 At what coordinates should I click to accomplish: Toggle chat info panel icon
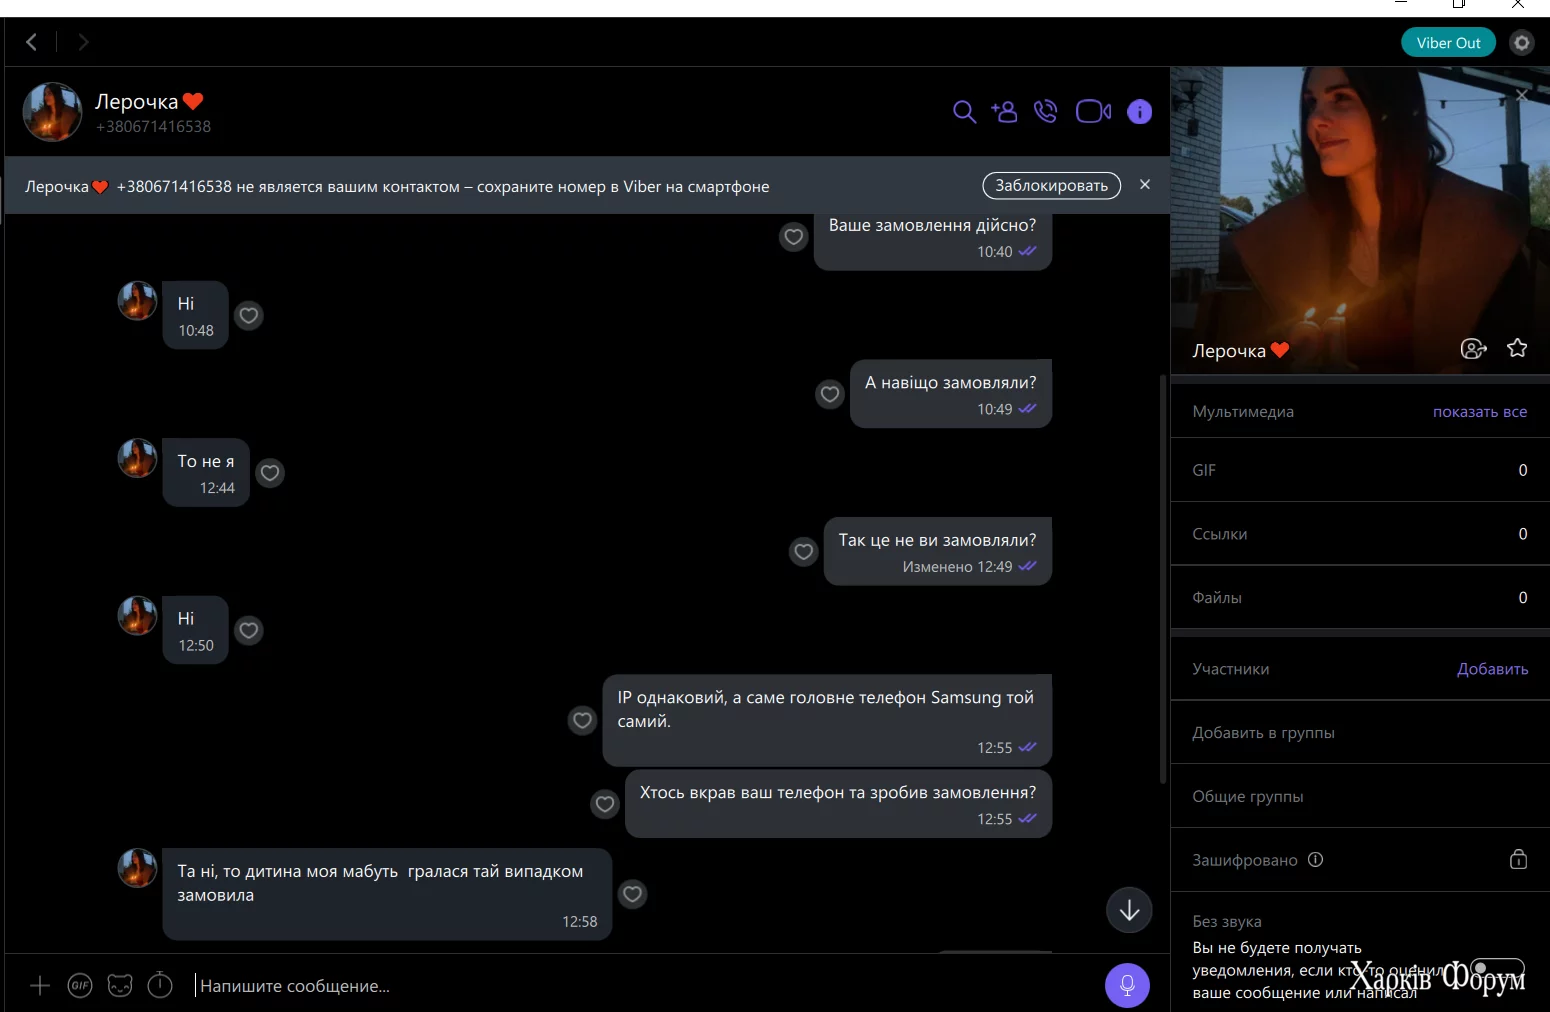click(1139, 112)
